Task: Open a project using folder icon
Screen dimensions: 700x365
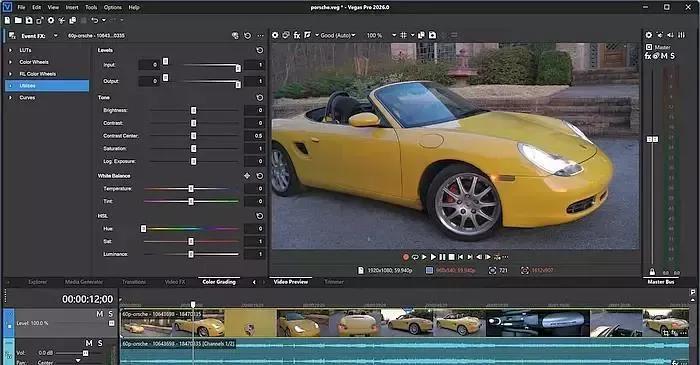Action: click(x=18, y=20)
